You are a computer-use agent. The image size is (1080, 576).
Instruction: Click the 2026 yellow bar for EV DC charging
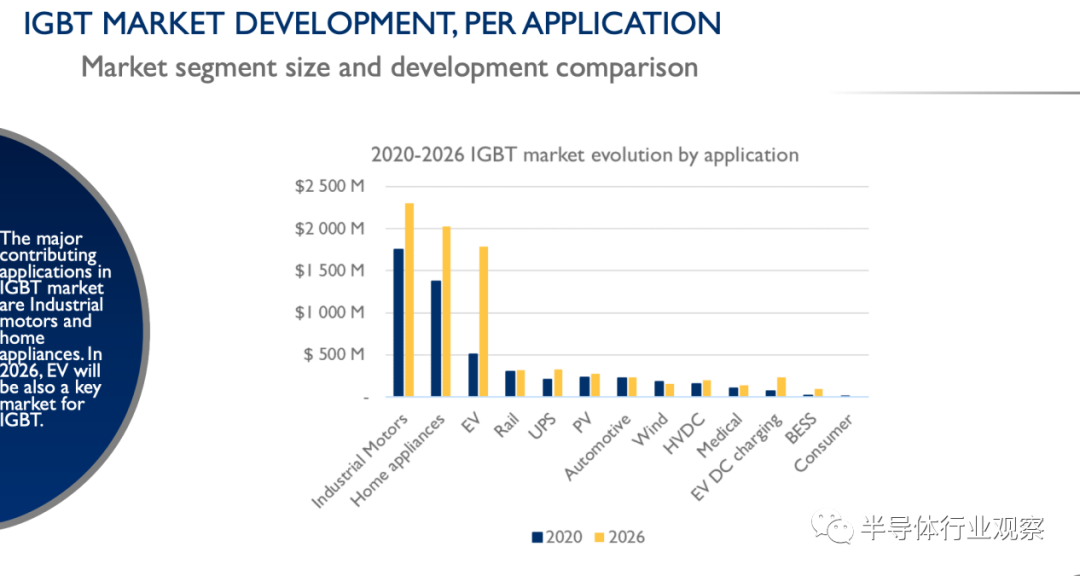coord(781,387)
